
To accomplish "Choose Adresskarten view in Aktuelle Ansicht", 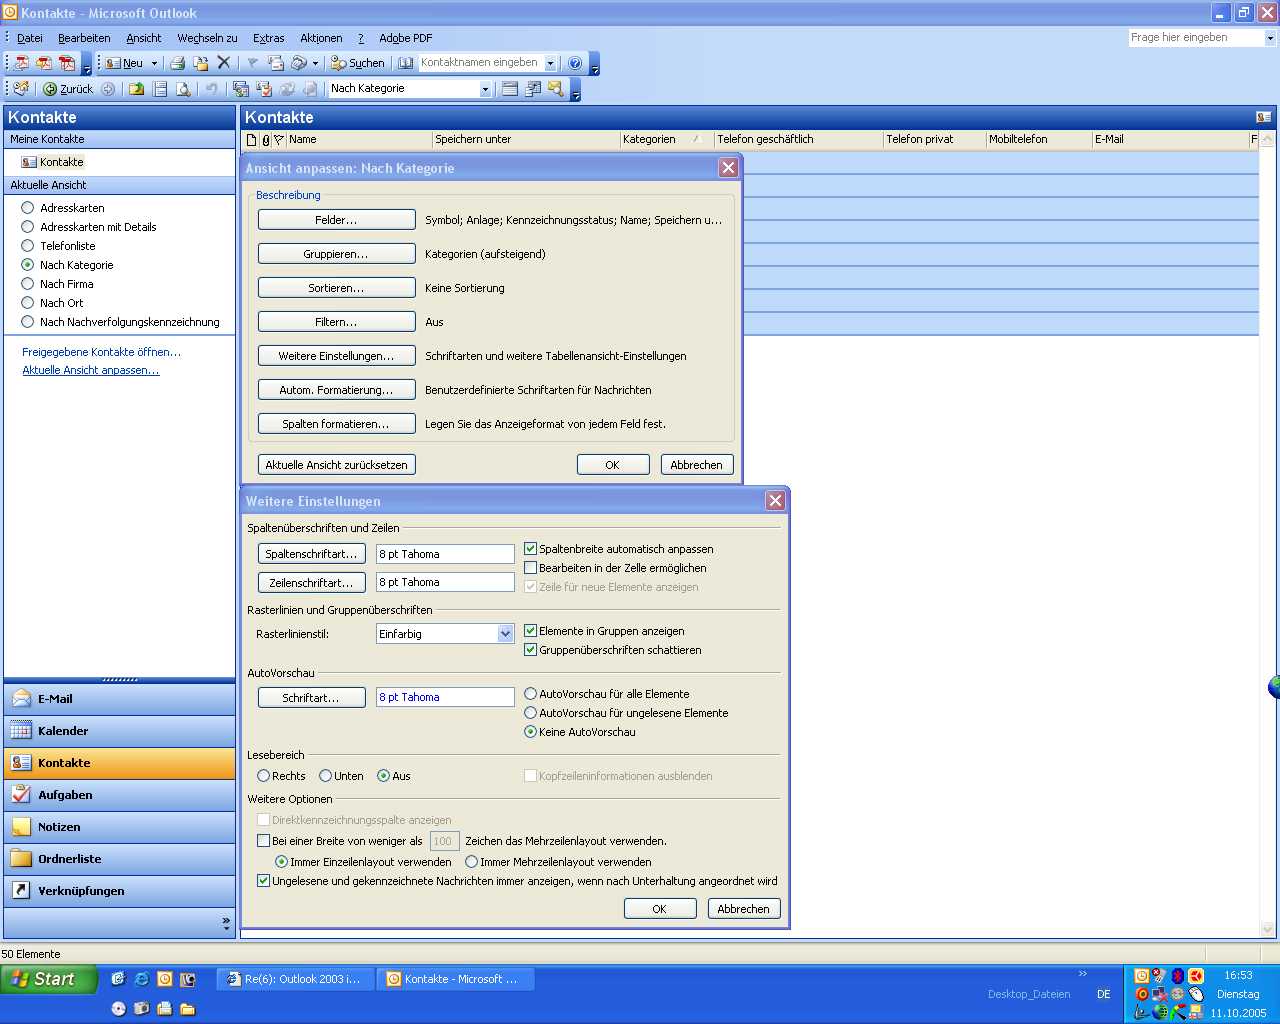I will click(x=28, y=208).
